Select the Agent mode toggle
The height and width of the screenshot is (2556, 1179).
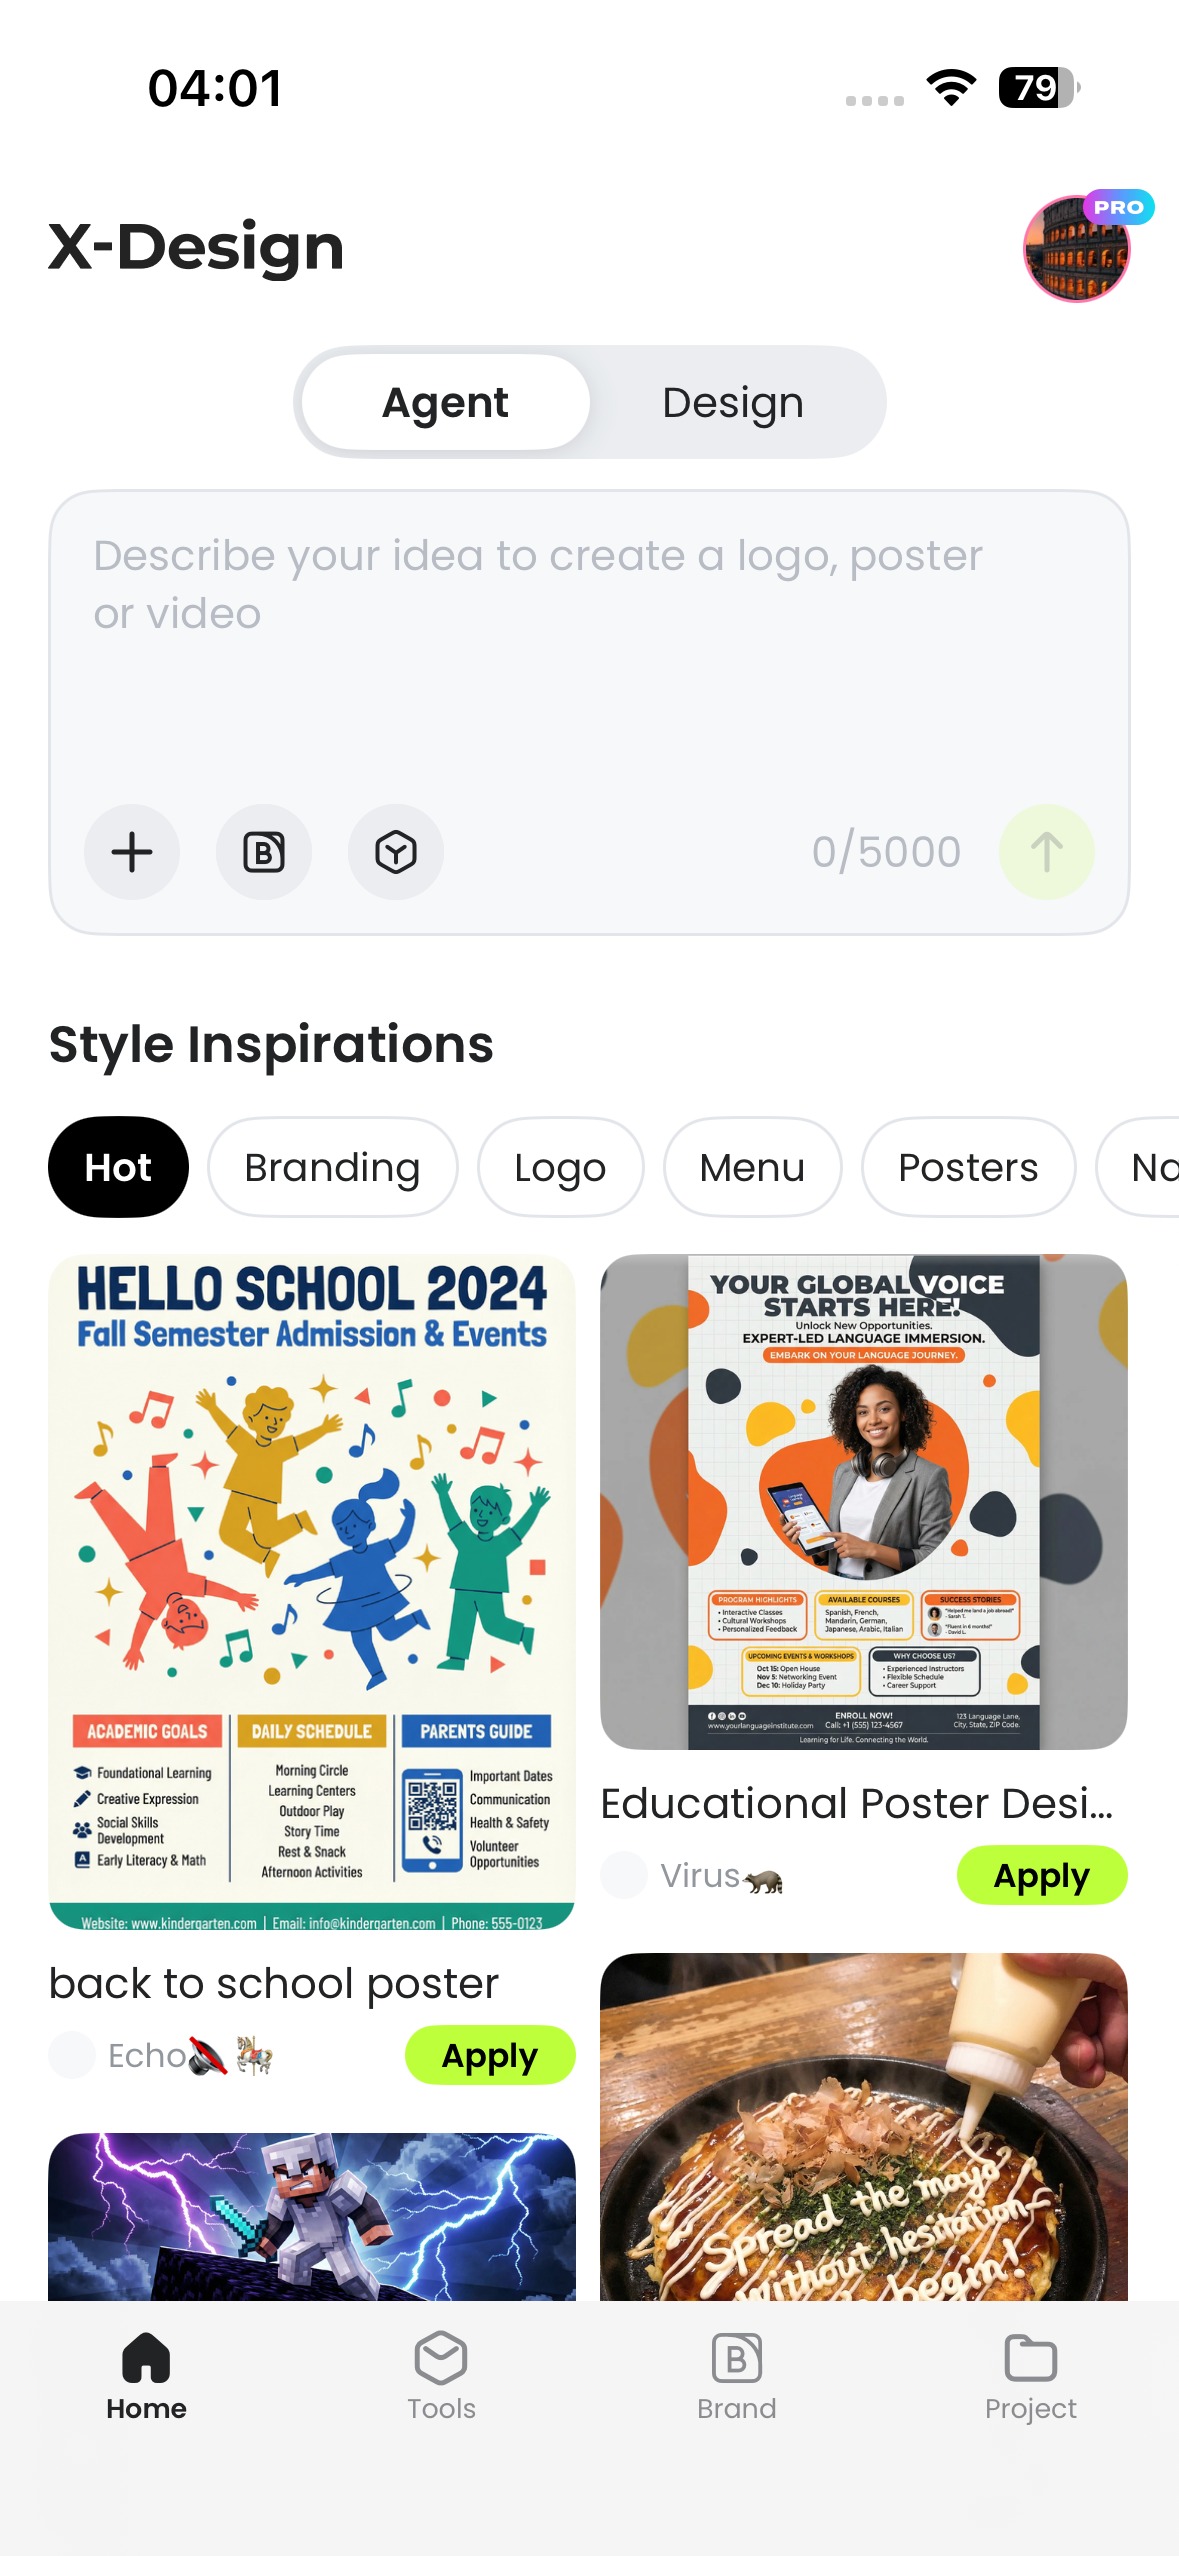coord(446,402)
